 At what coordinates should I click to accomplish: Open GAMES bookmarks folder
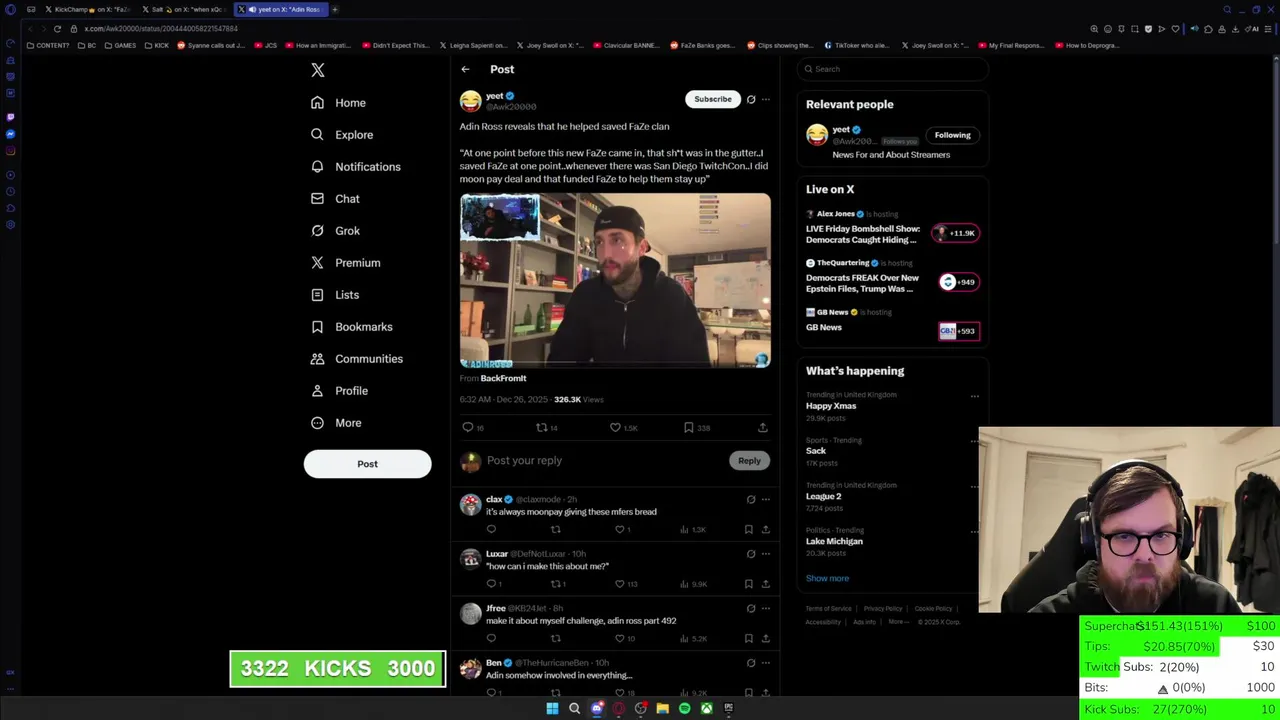(120, 45)
